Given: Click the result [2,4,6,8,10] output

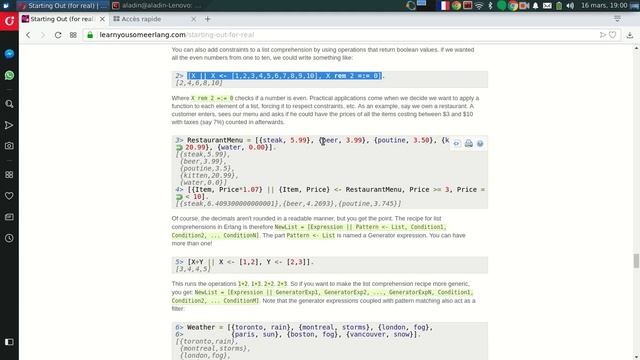Looking at the screenshot, I should pyautogui.click(x=199, y=83).
